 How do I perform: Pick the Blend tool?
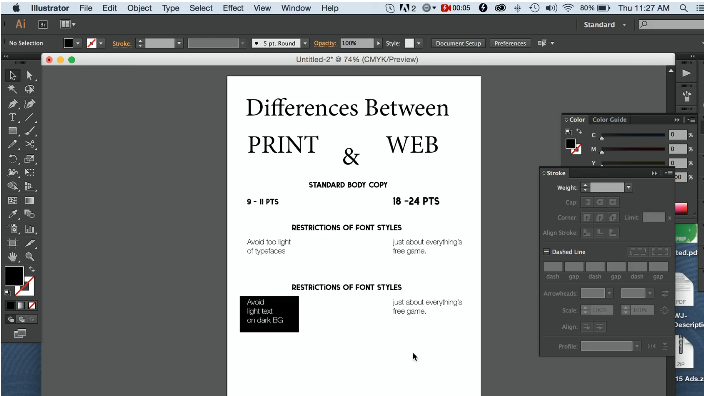pyautogui.click(x=30, y=214)
